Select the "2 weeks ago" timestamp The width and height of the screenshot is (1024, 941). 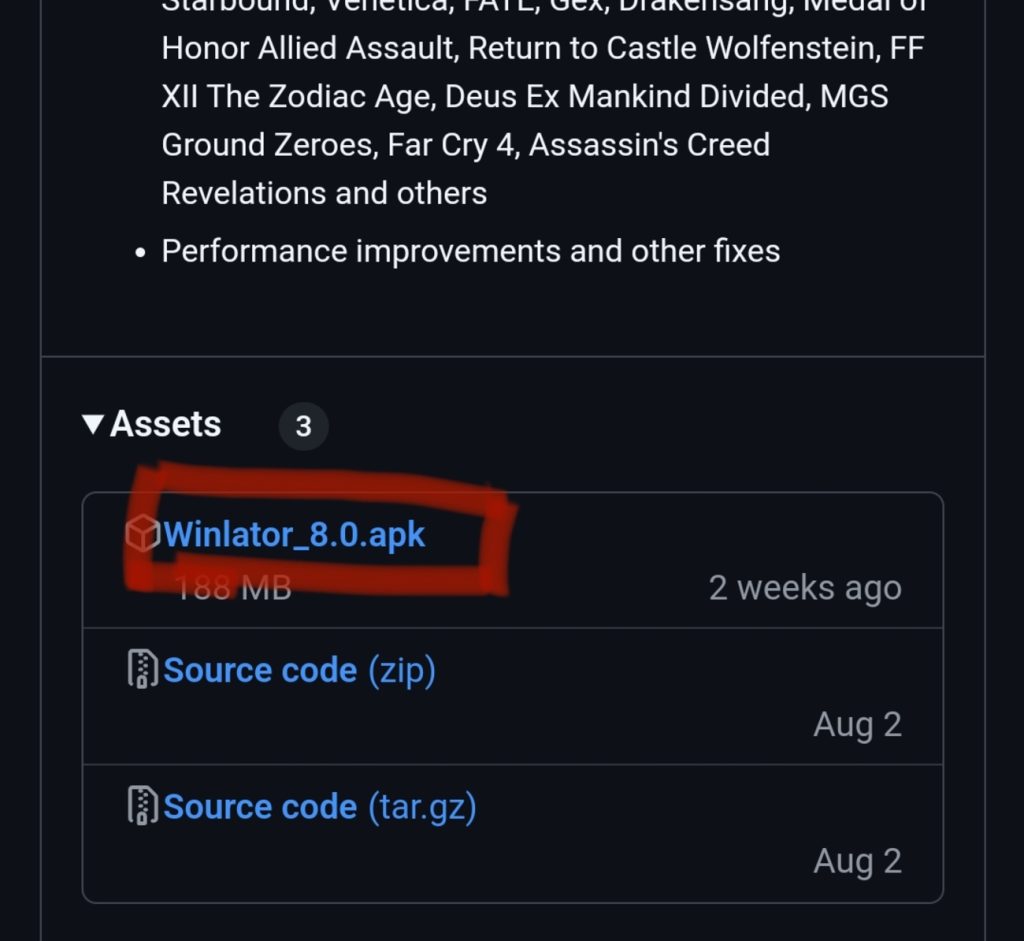[x=805, y=588]
